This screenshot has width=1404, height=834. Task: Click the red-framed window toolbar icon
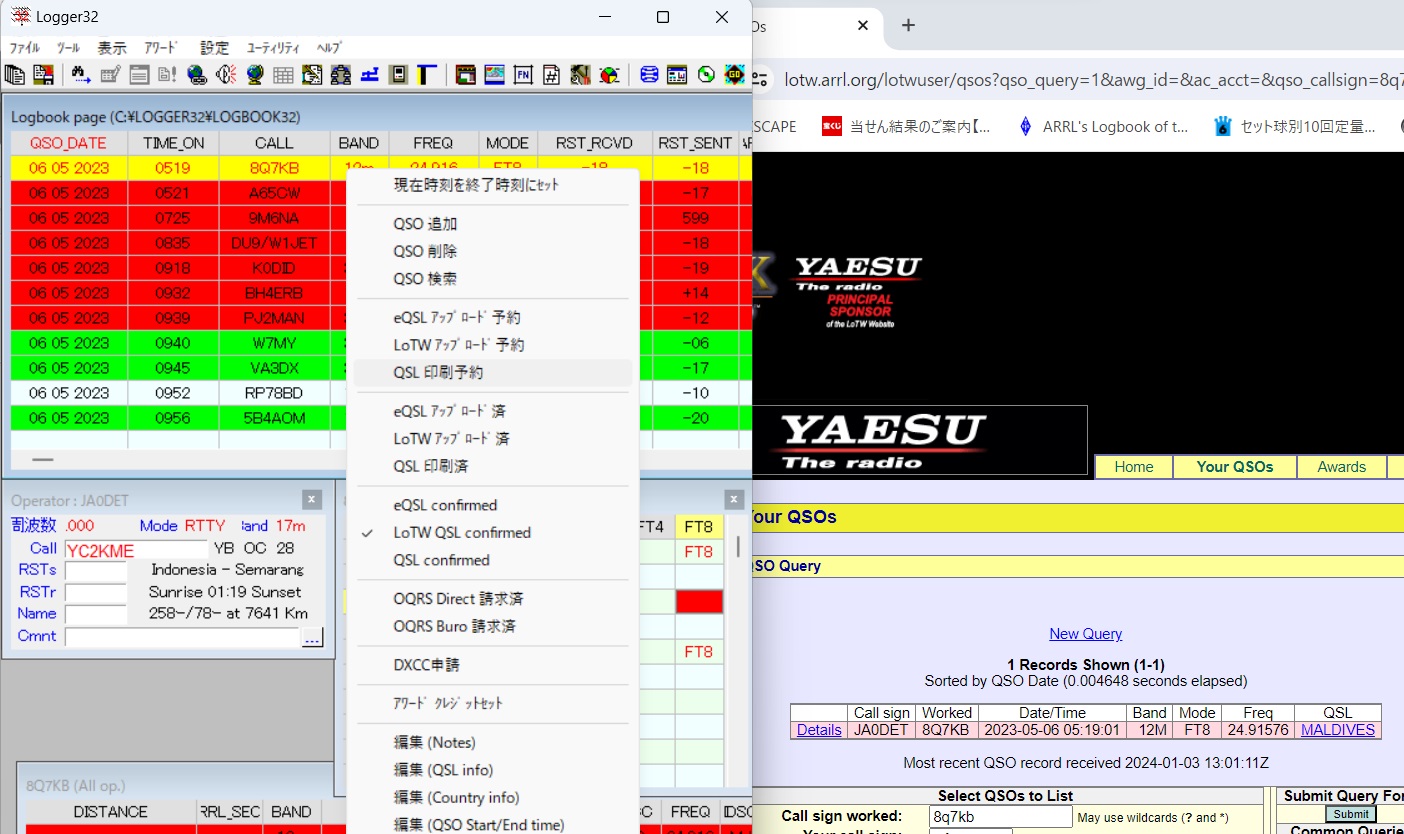(x=465, y=74)
